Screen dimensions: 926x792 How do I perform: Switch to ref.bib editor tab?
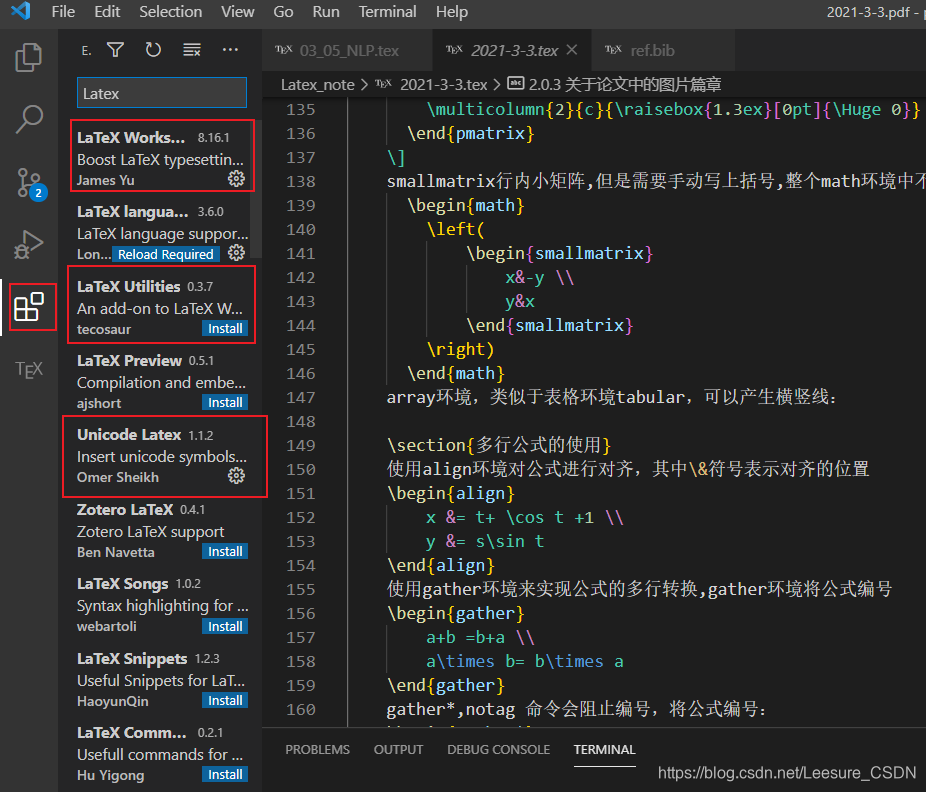663,50
